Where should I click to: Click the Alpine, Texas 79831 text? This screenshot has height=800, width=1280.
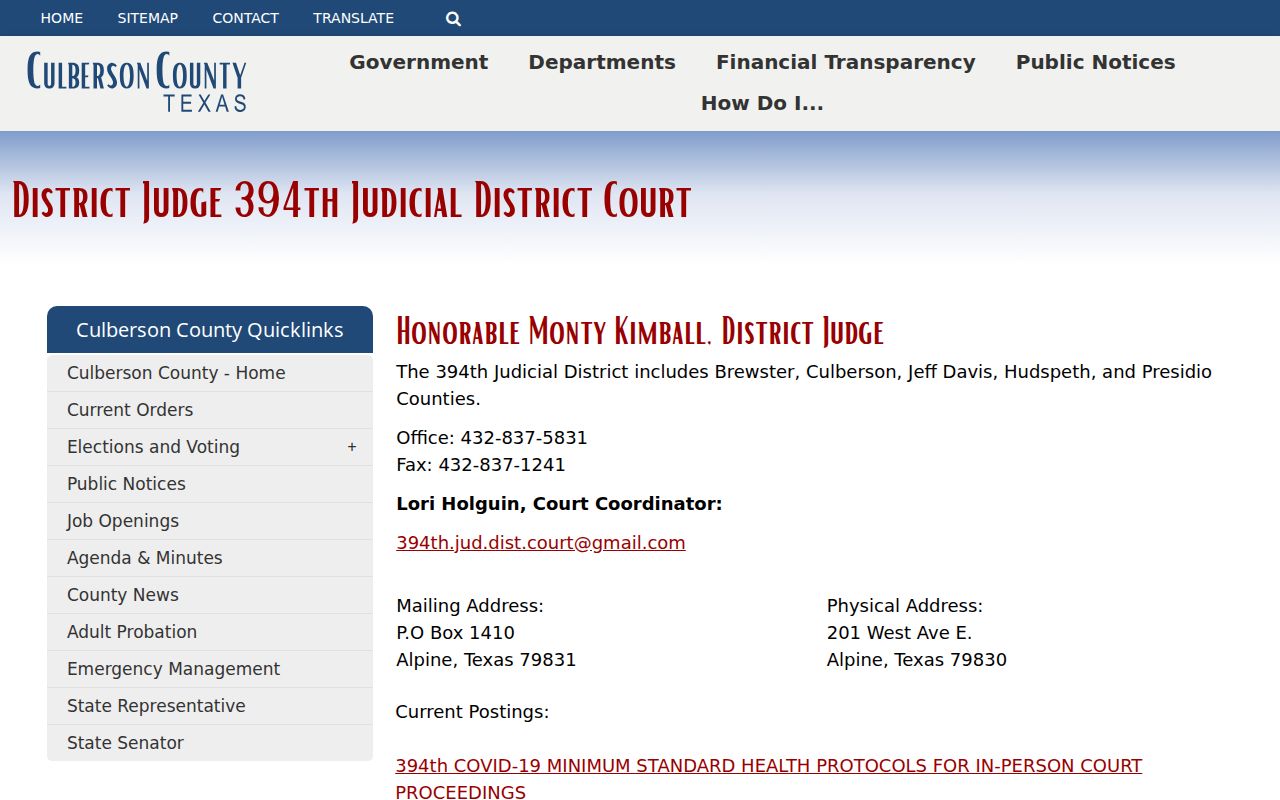[486, 660]
